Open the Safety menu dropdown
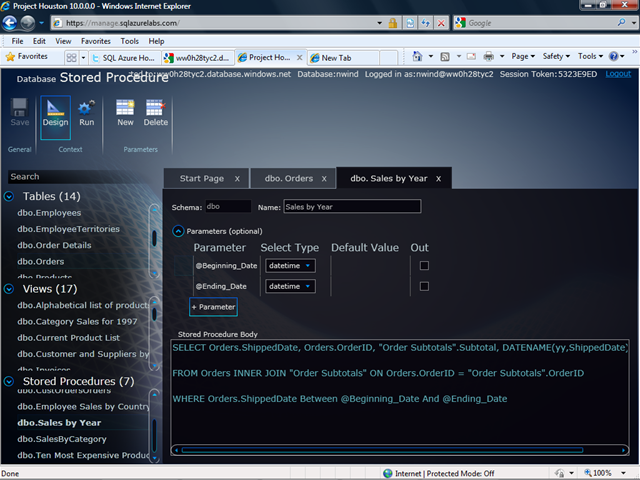 pyautogui.click(x=556, y=56)
